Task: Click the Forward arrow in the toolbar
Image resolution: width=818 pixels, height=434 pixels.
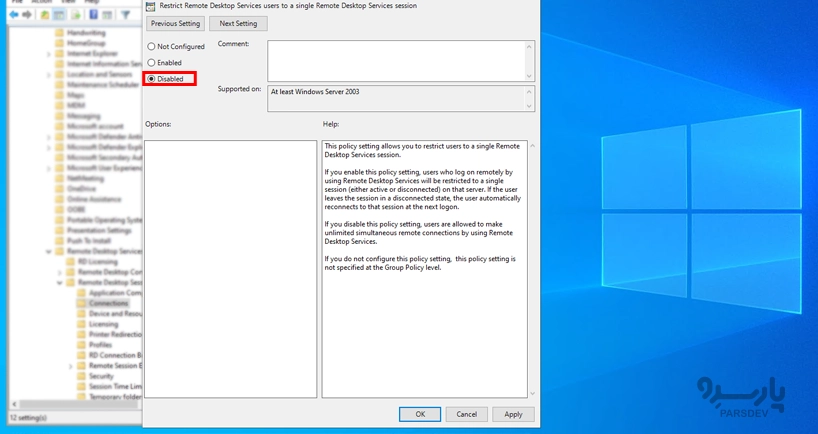Action: [x=27, y=15]
